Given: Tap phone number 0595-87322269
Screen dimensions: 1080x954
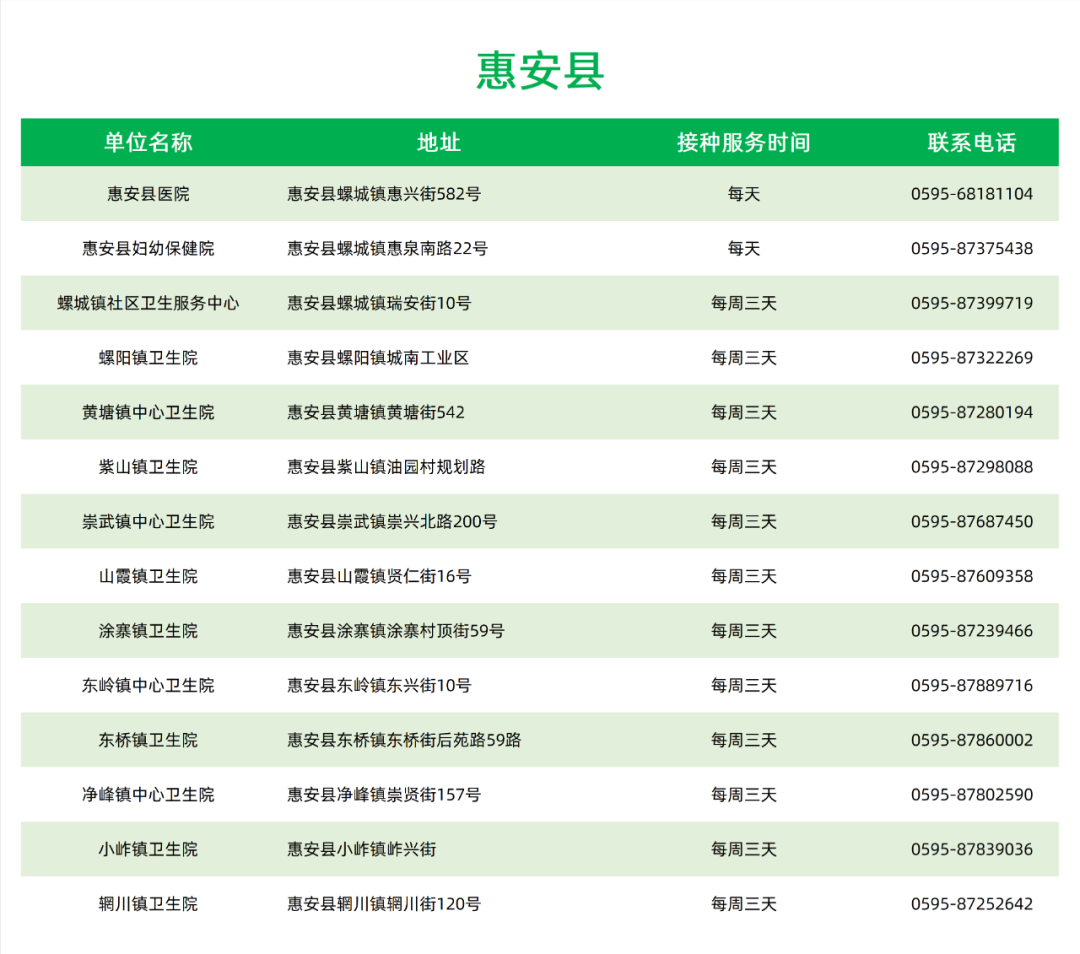Looking at the screenshot, I should (x=971, y=358).
